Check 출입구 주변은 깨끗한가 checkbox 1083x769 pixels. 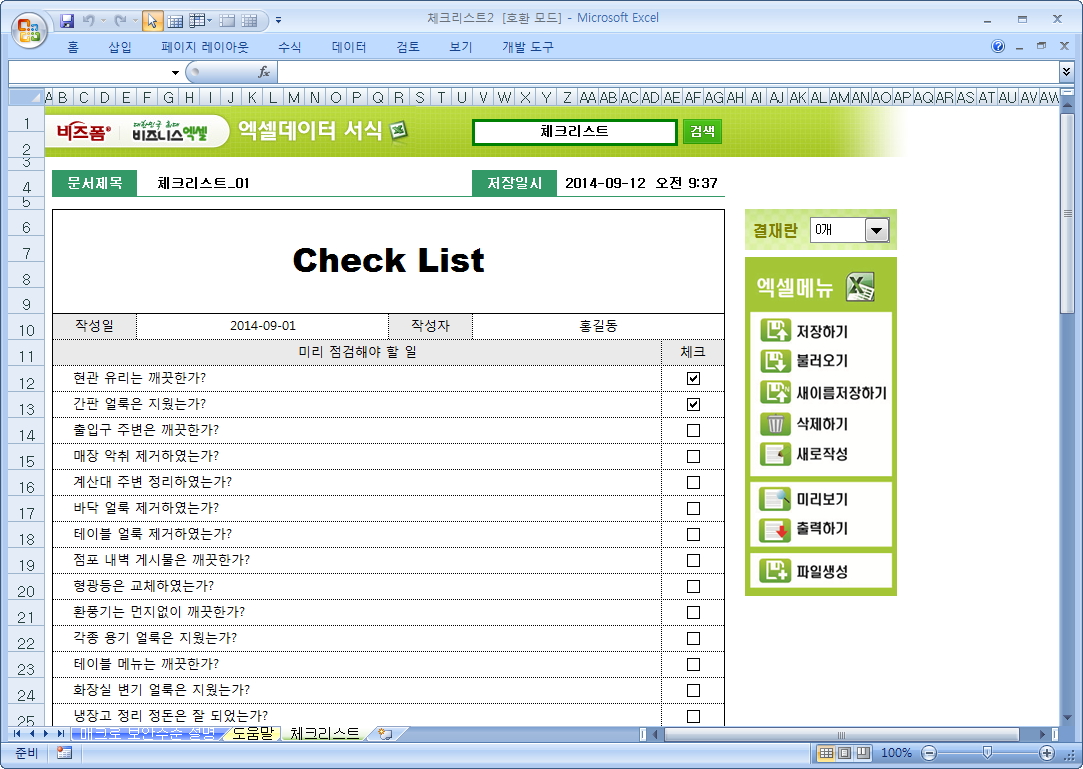point(693,430)
